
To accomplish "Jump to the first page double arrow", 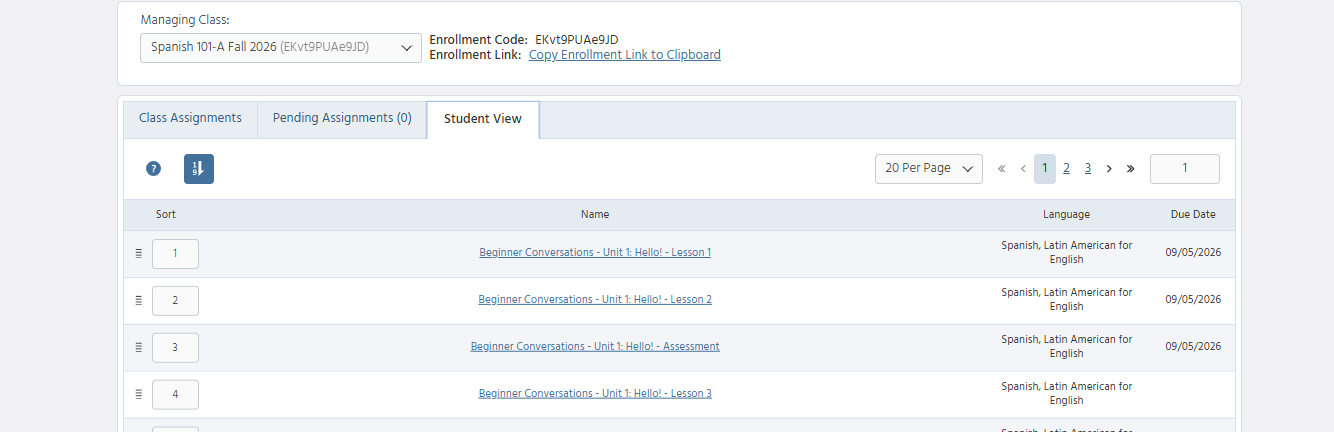I will pyautogui.click(x=1001, y=169).
